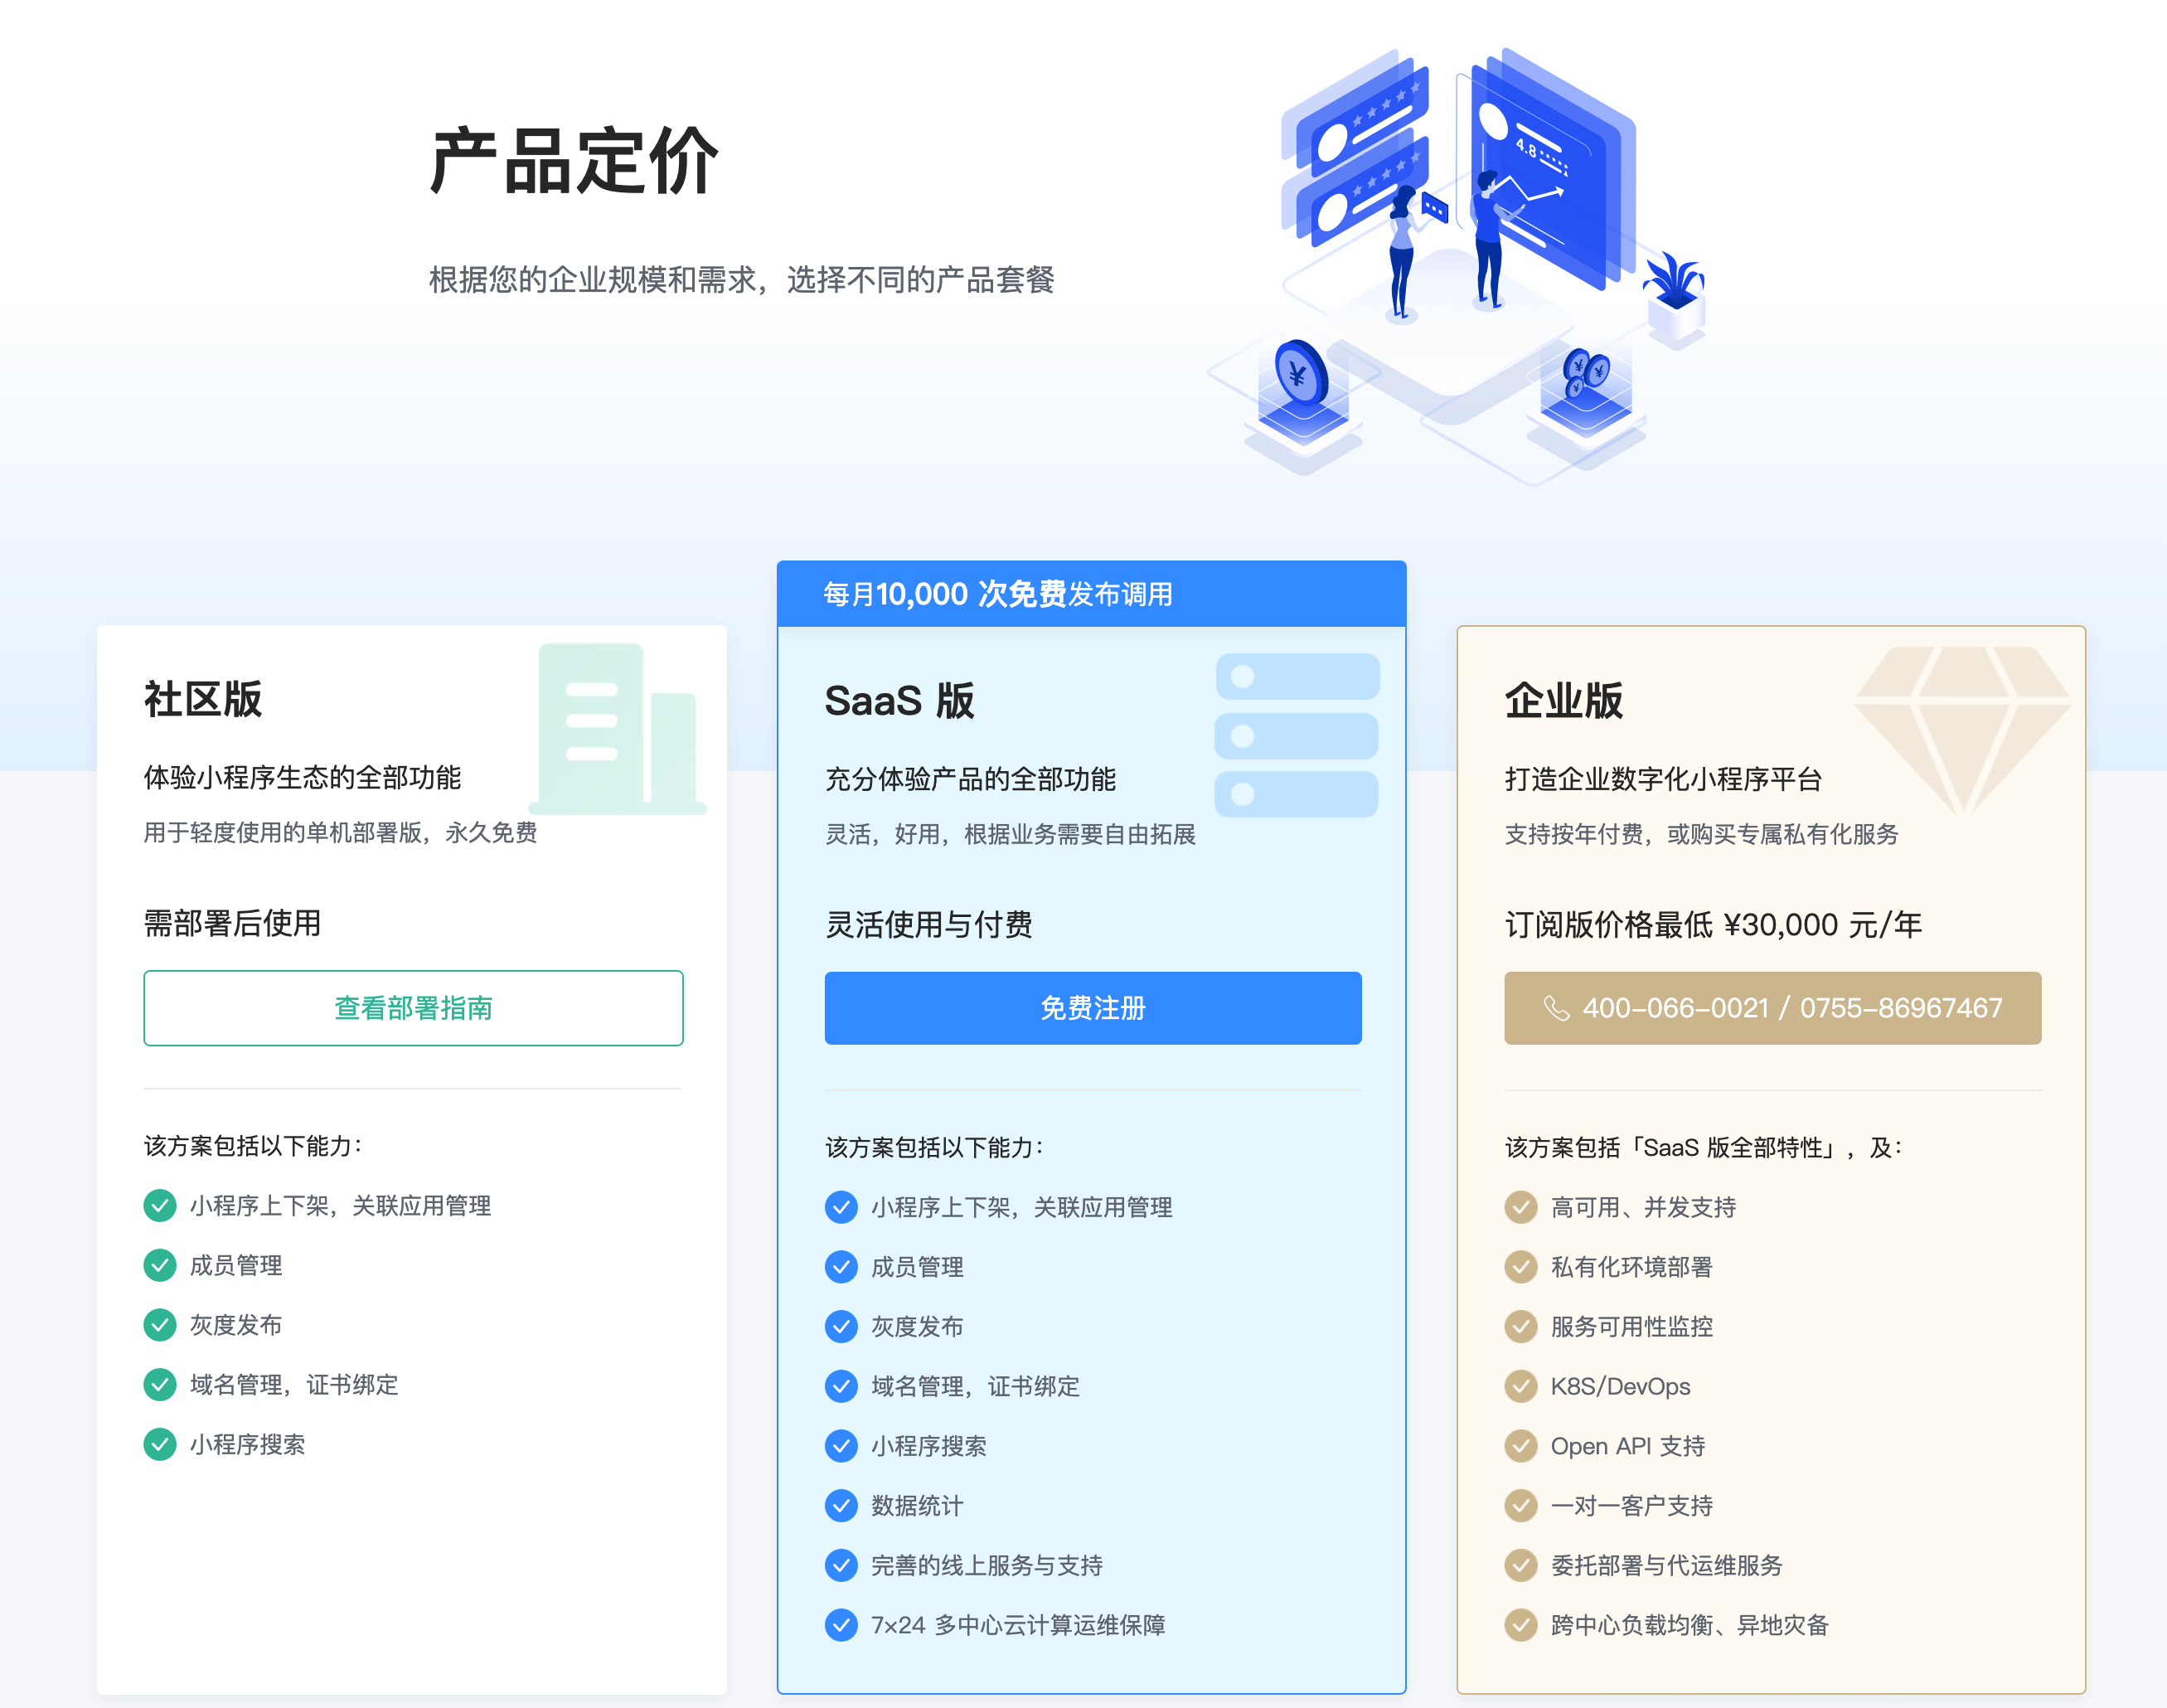Click the 灵活使用与付费 text
Viewport: 2167px width, 1708px height.
(x=929, y=925)
